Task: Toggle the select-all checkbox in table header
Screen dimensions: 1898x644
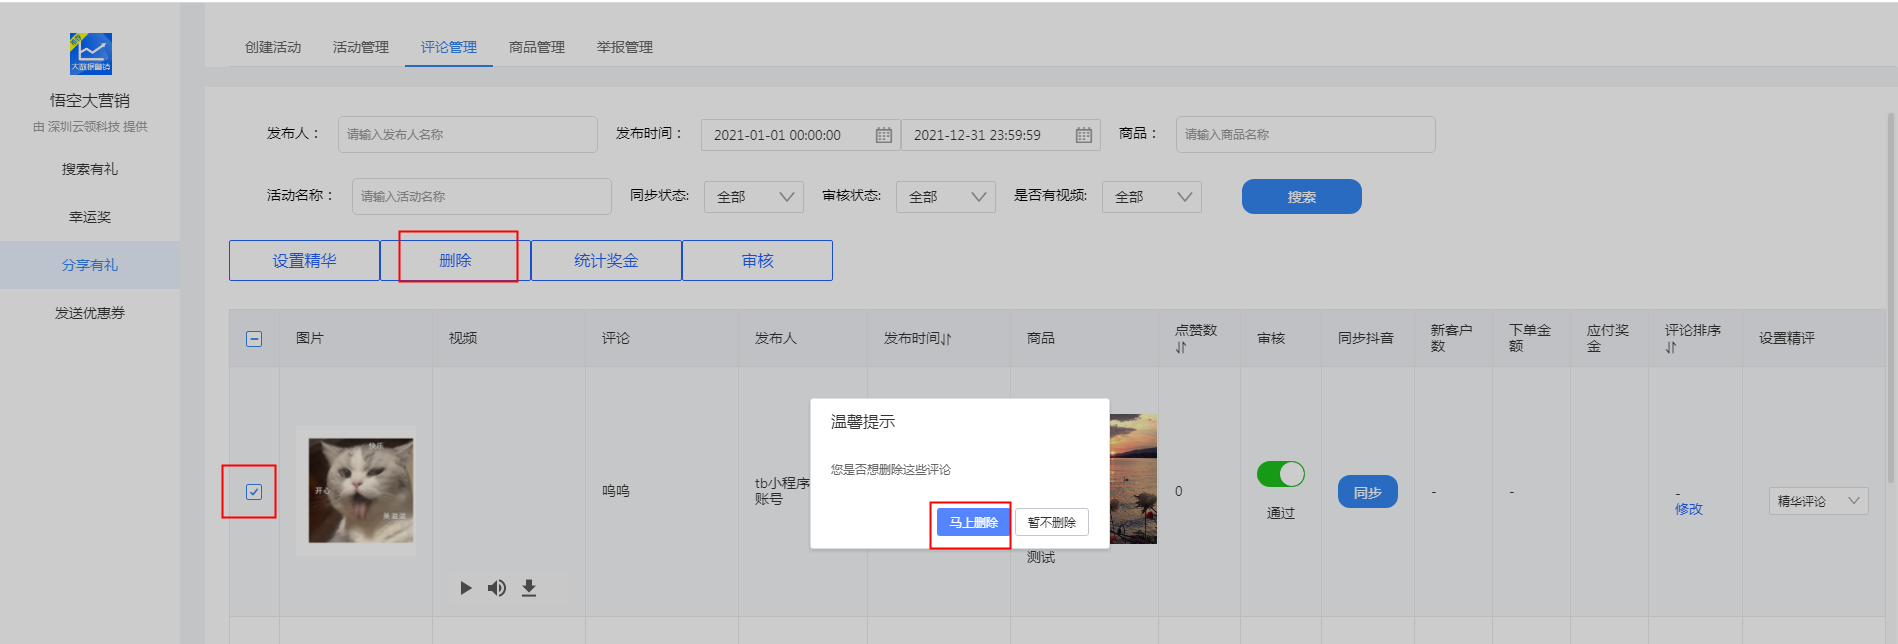Action: 254,339
